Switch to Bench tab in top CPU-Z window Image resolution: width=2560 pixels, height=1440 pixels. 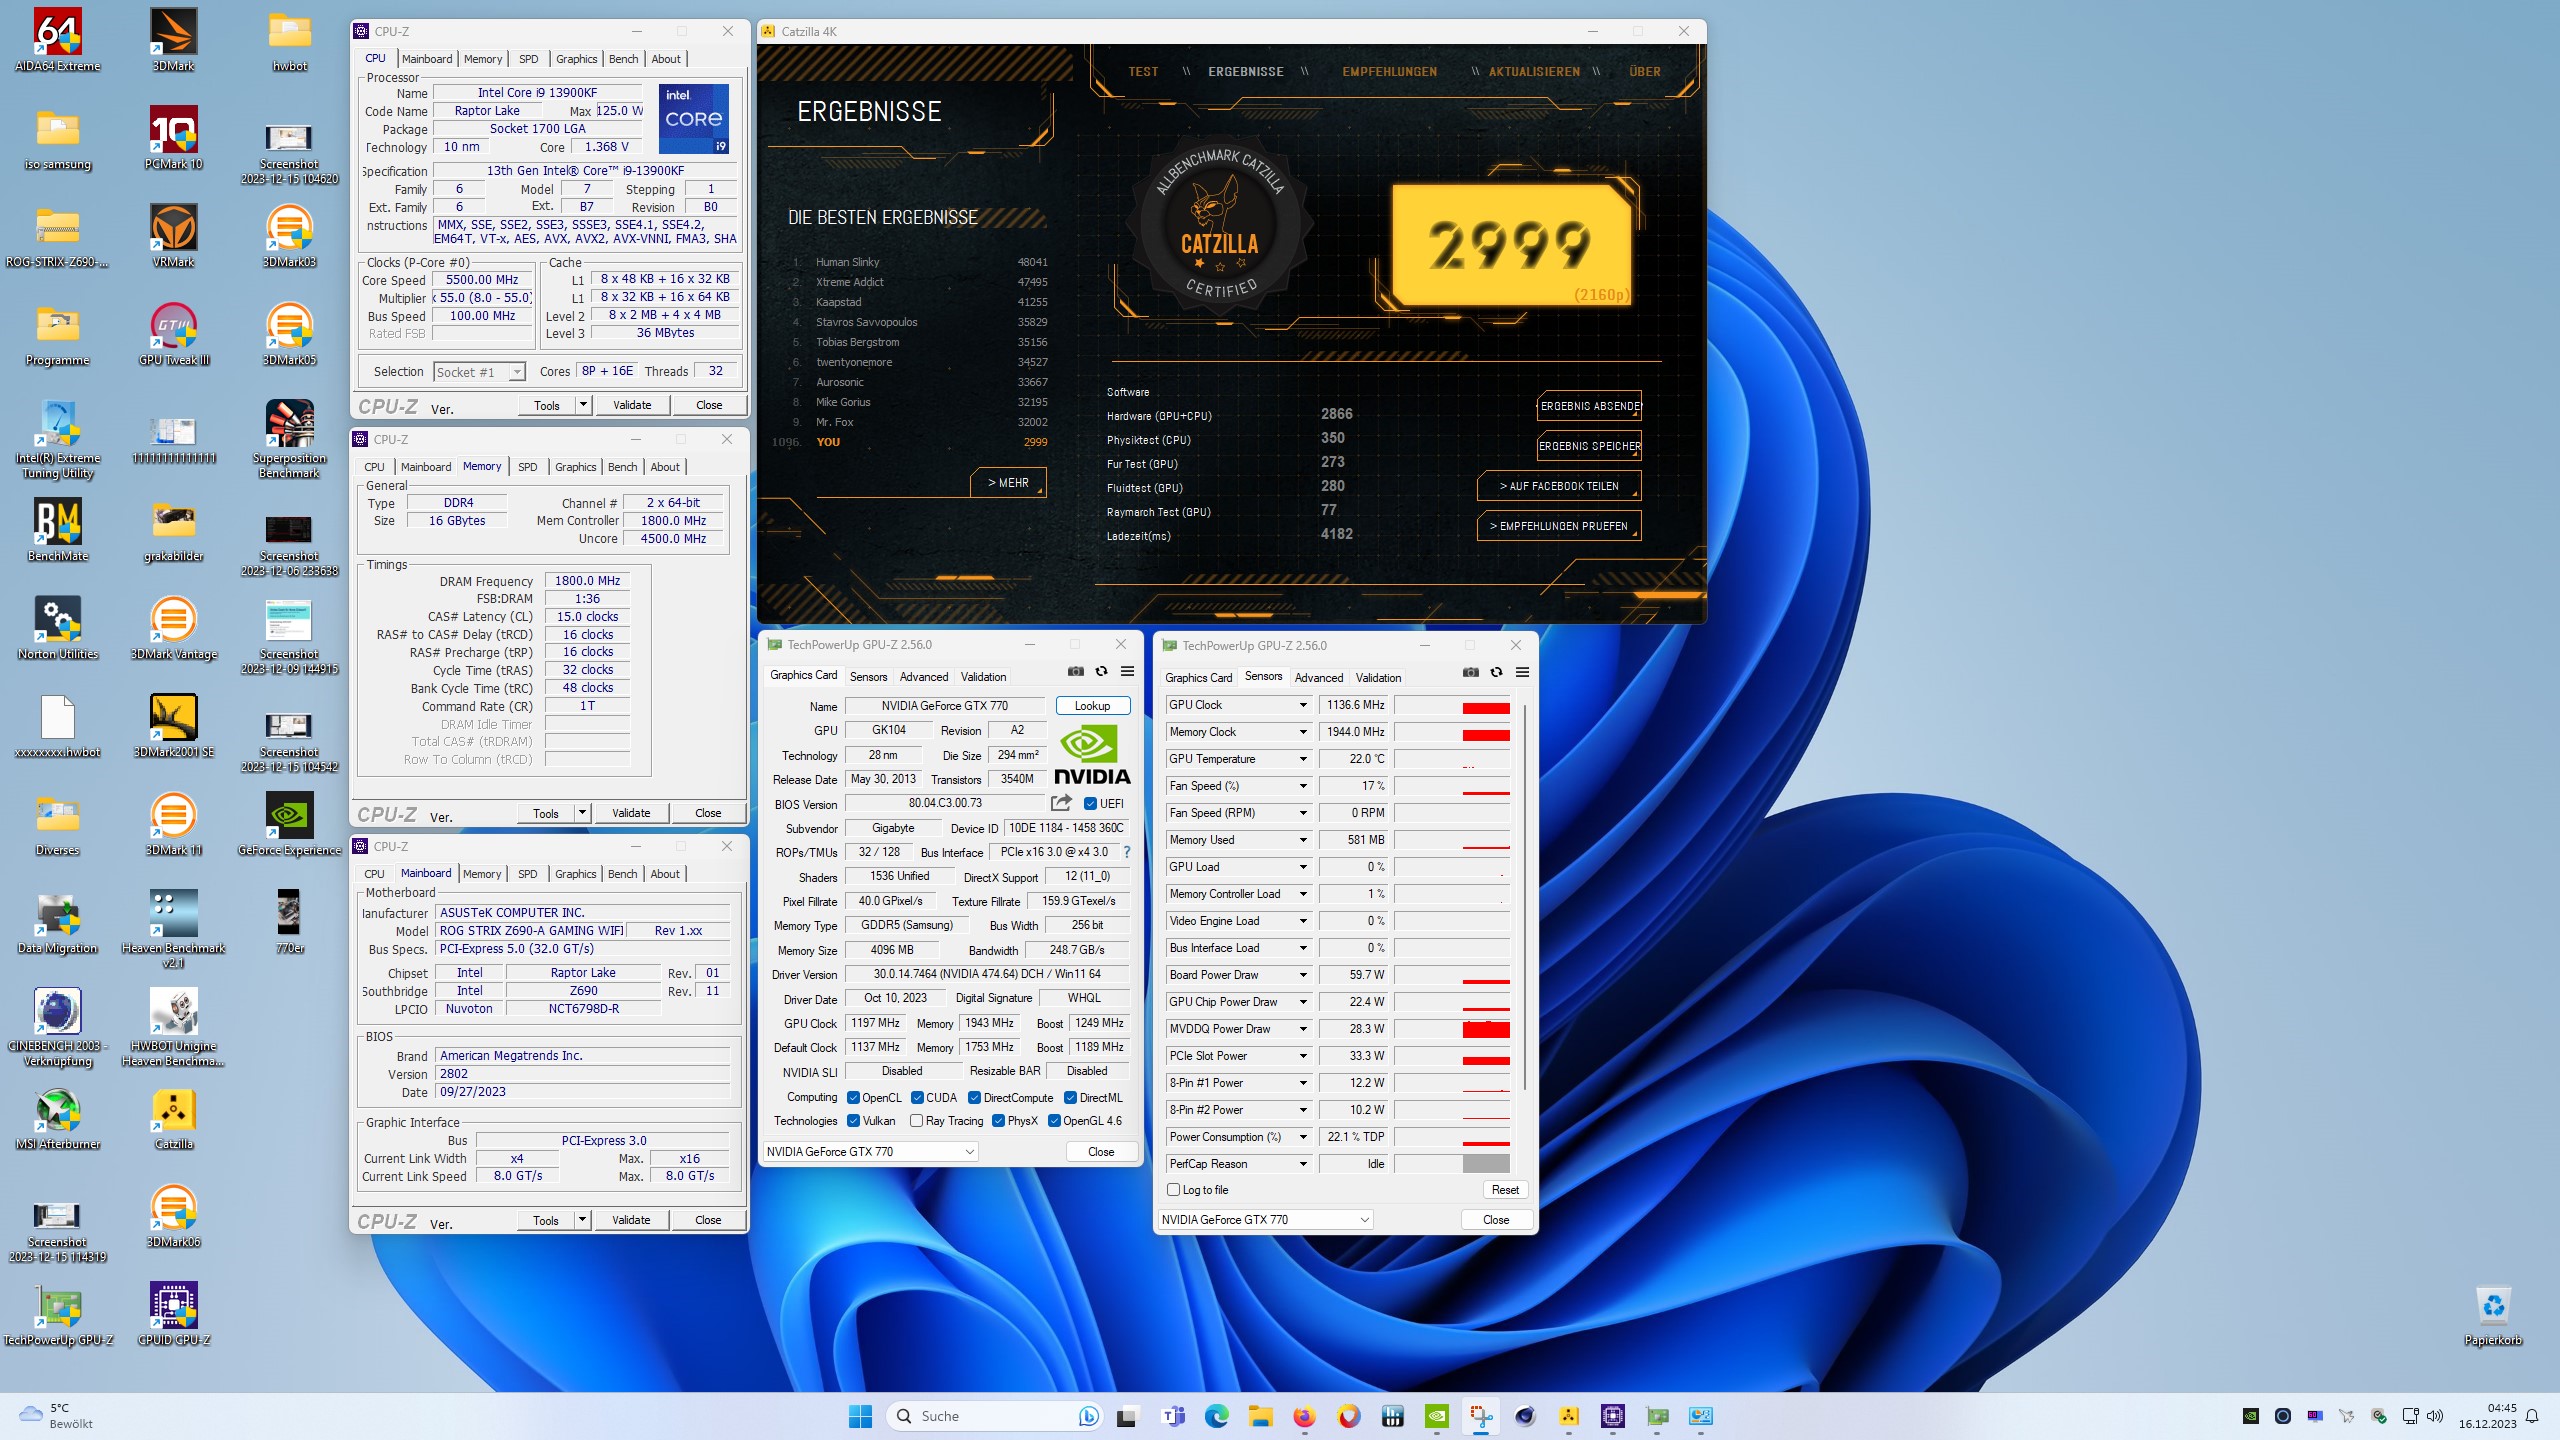pyautogui.click(x=623, y=59)
